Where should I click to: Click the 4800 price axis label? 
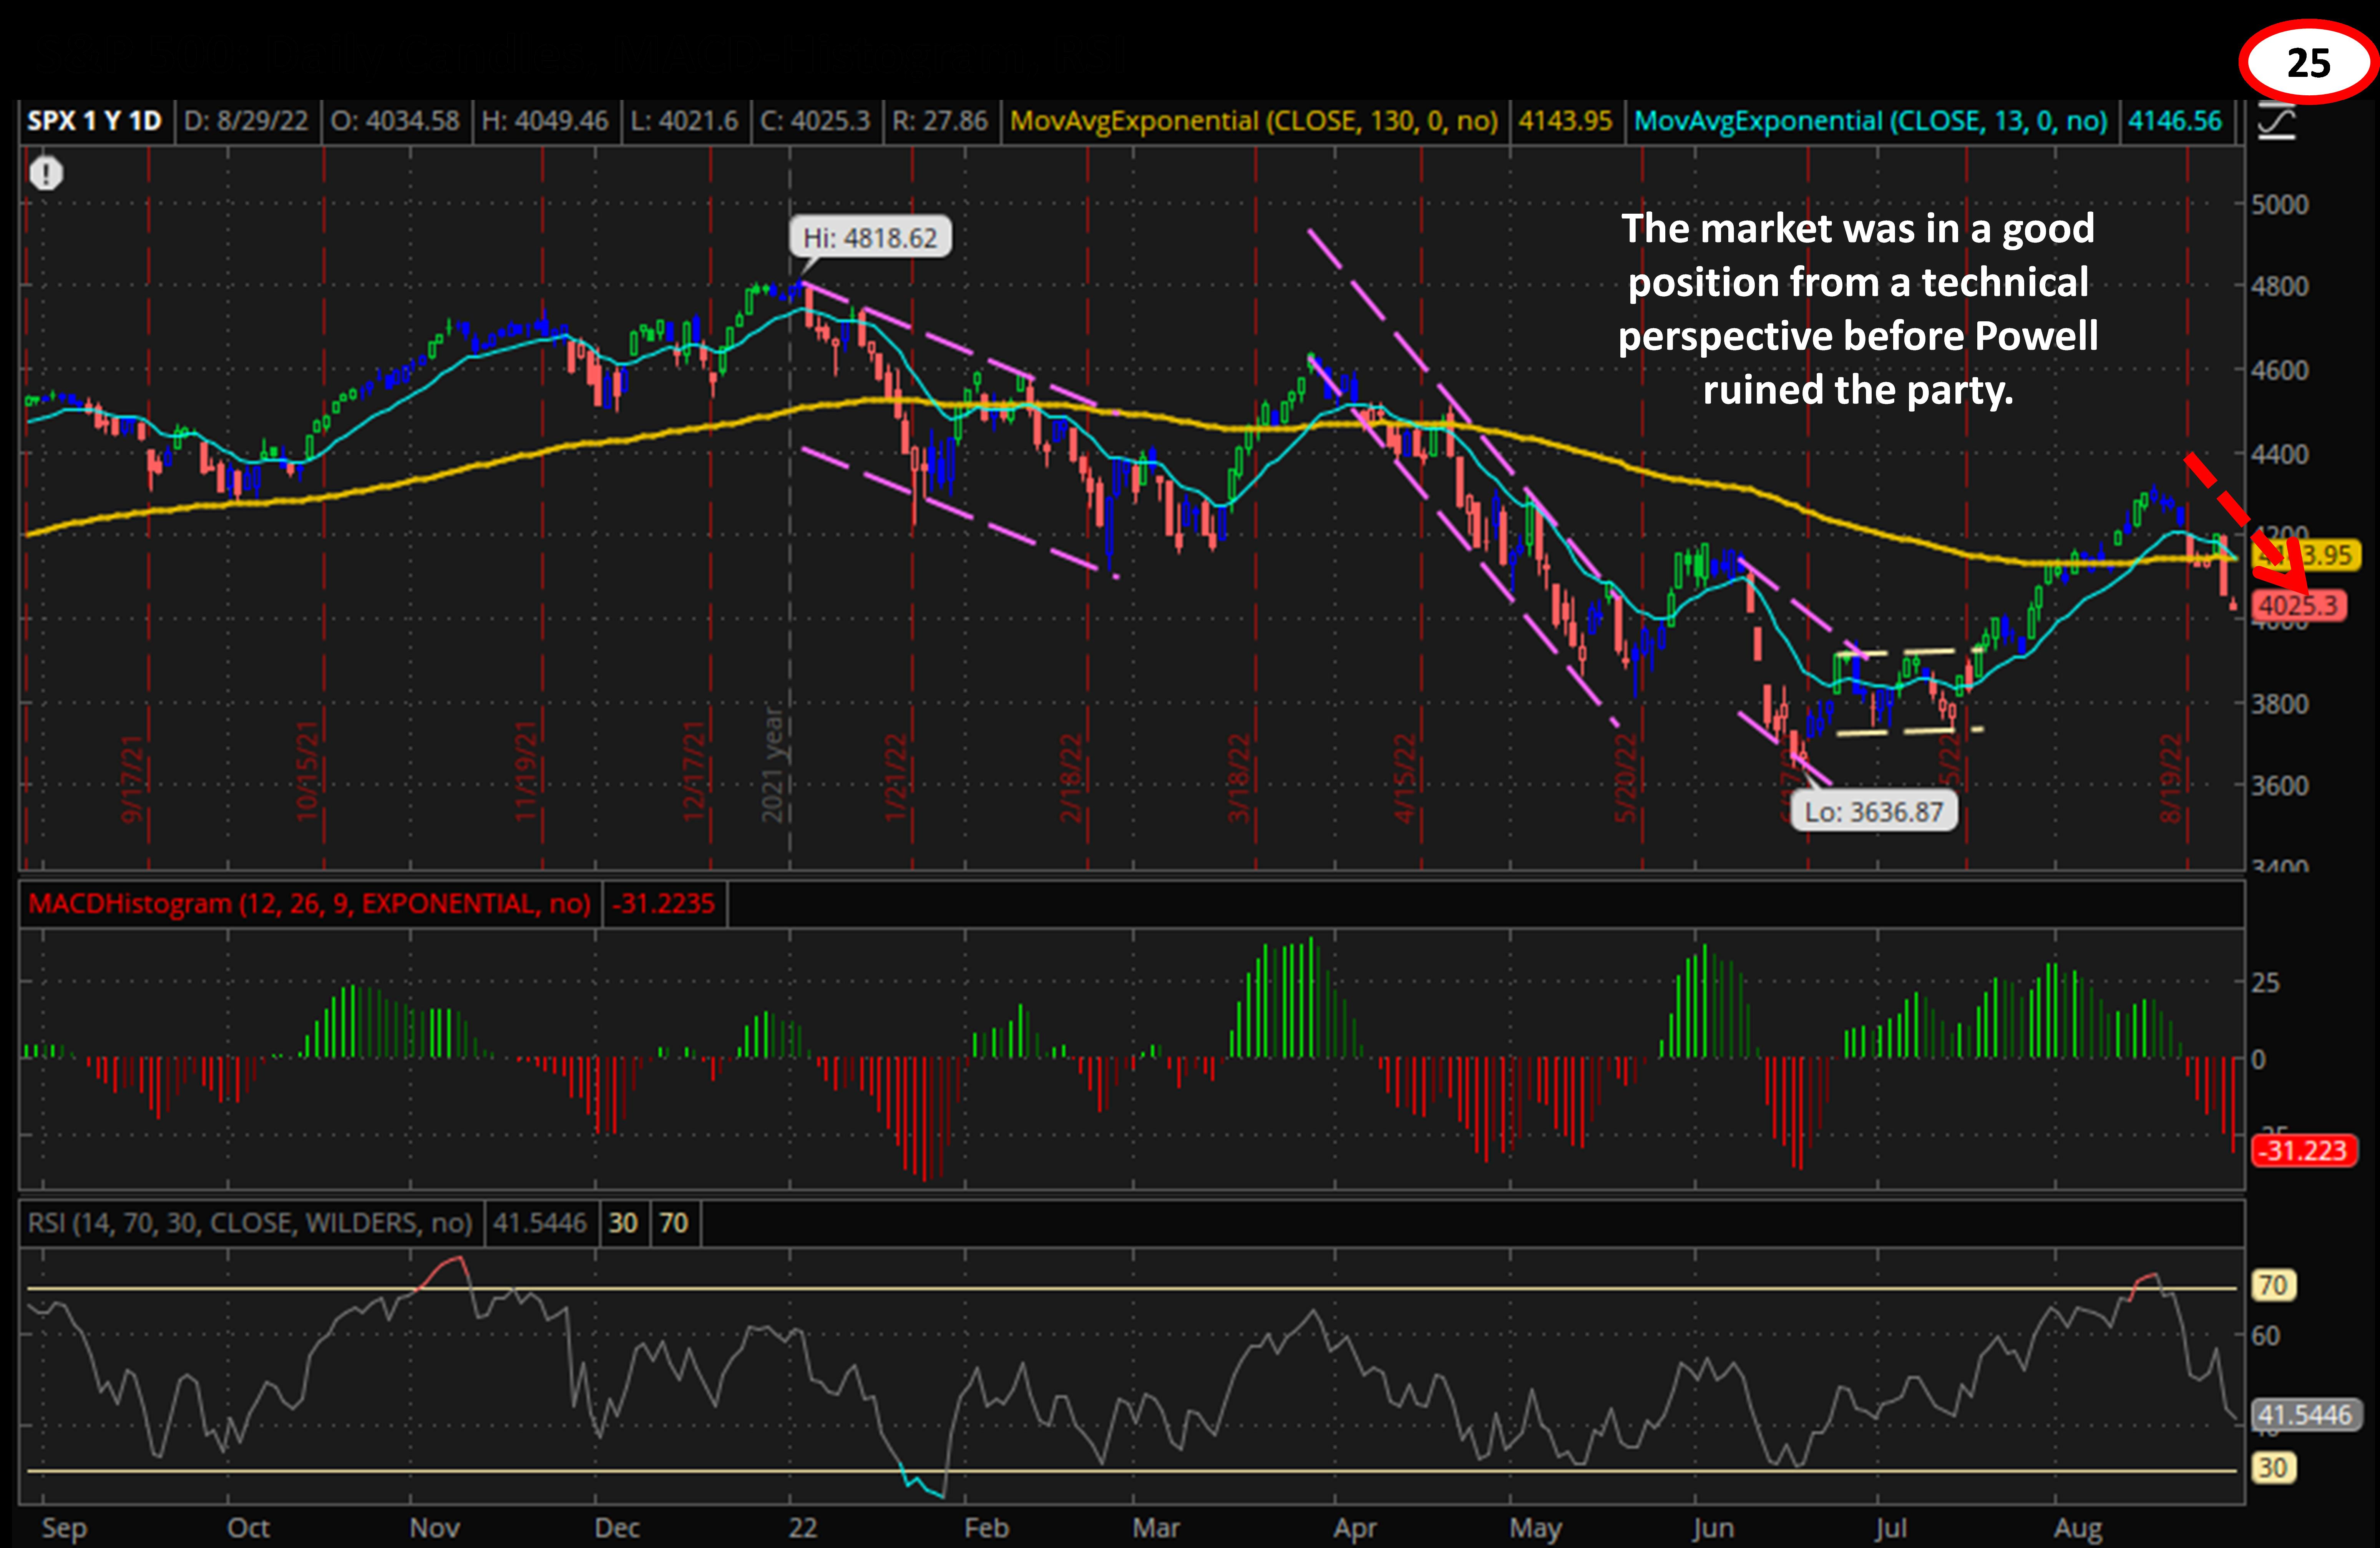click(x=2280, y=287)
